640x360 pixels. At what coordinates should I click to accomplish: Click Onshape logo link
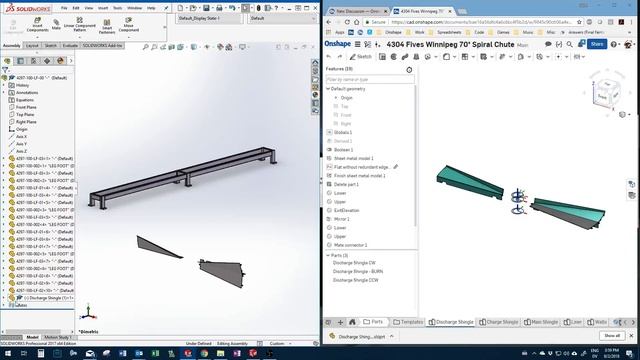[x=338, y=44]
